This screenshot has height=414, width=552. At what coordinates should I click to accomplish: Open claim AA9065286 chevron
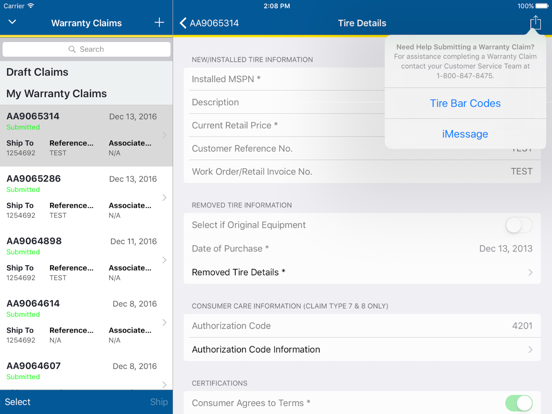point(164,197)
